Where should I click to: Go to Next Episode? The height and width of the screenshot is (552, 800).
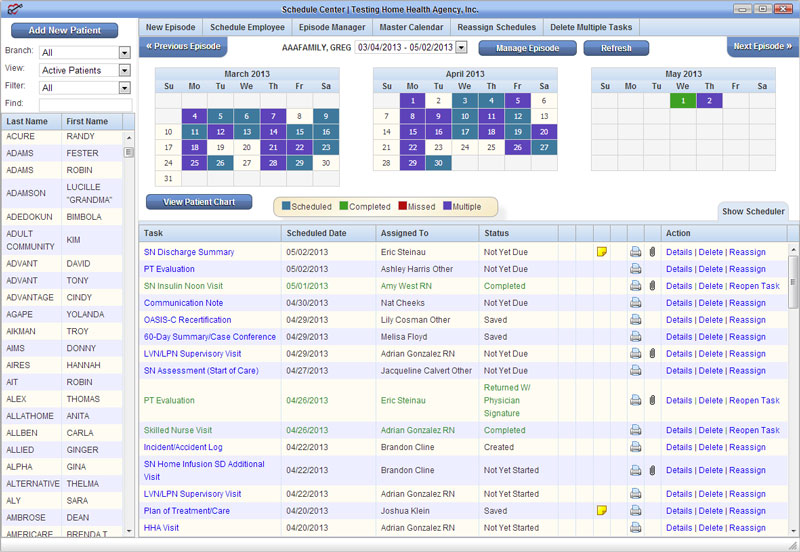[762, 46]
